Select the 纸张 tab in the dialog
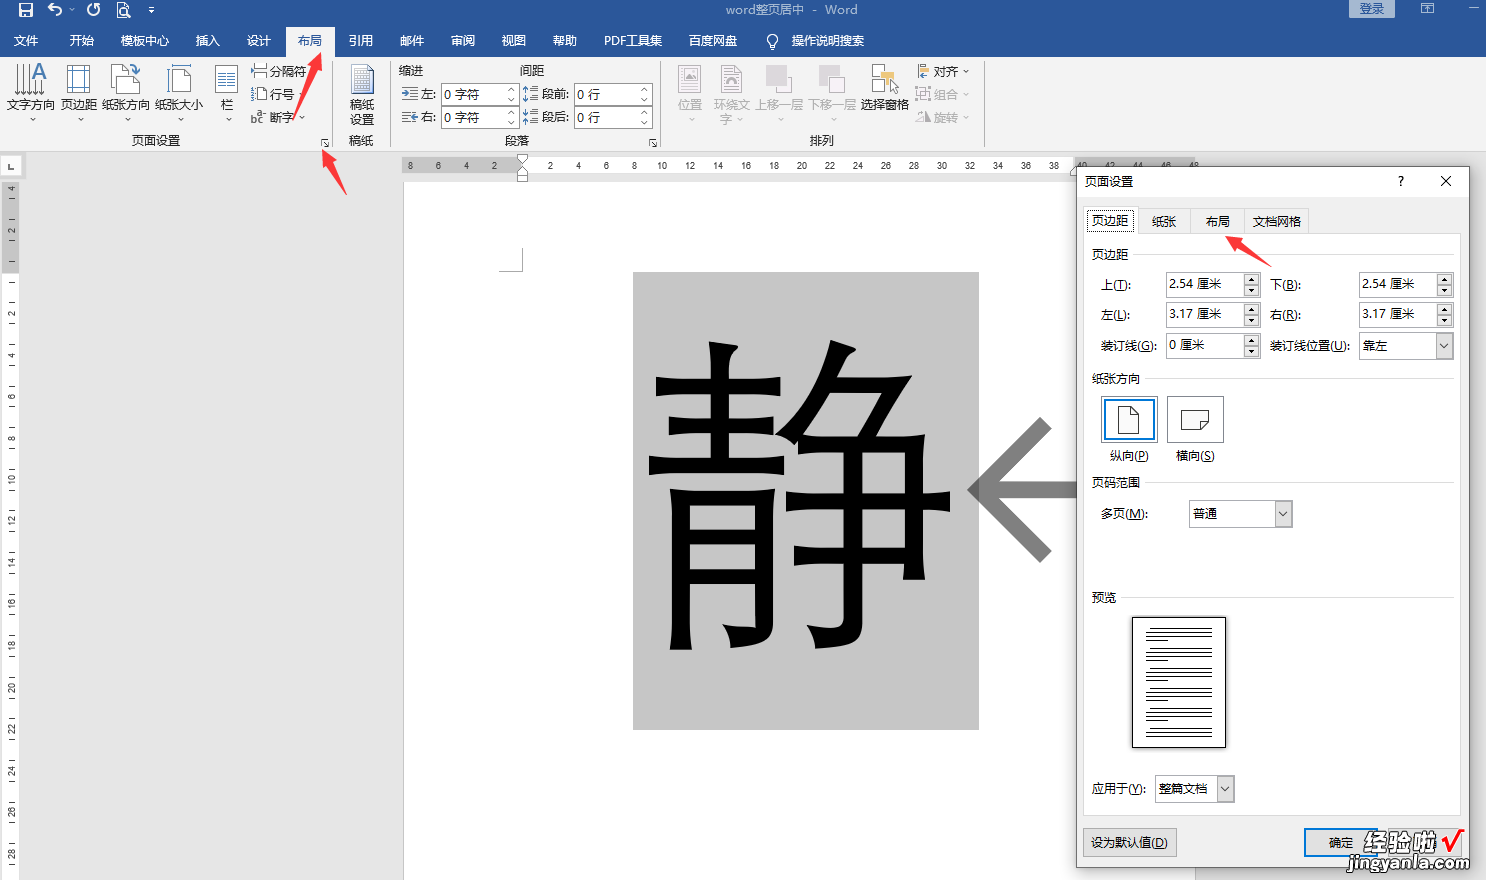Screen dimensions: 1486x880 point(1164,221)
